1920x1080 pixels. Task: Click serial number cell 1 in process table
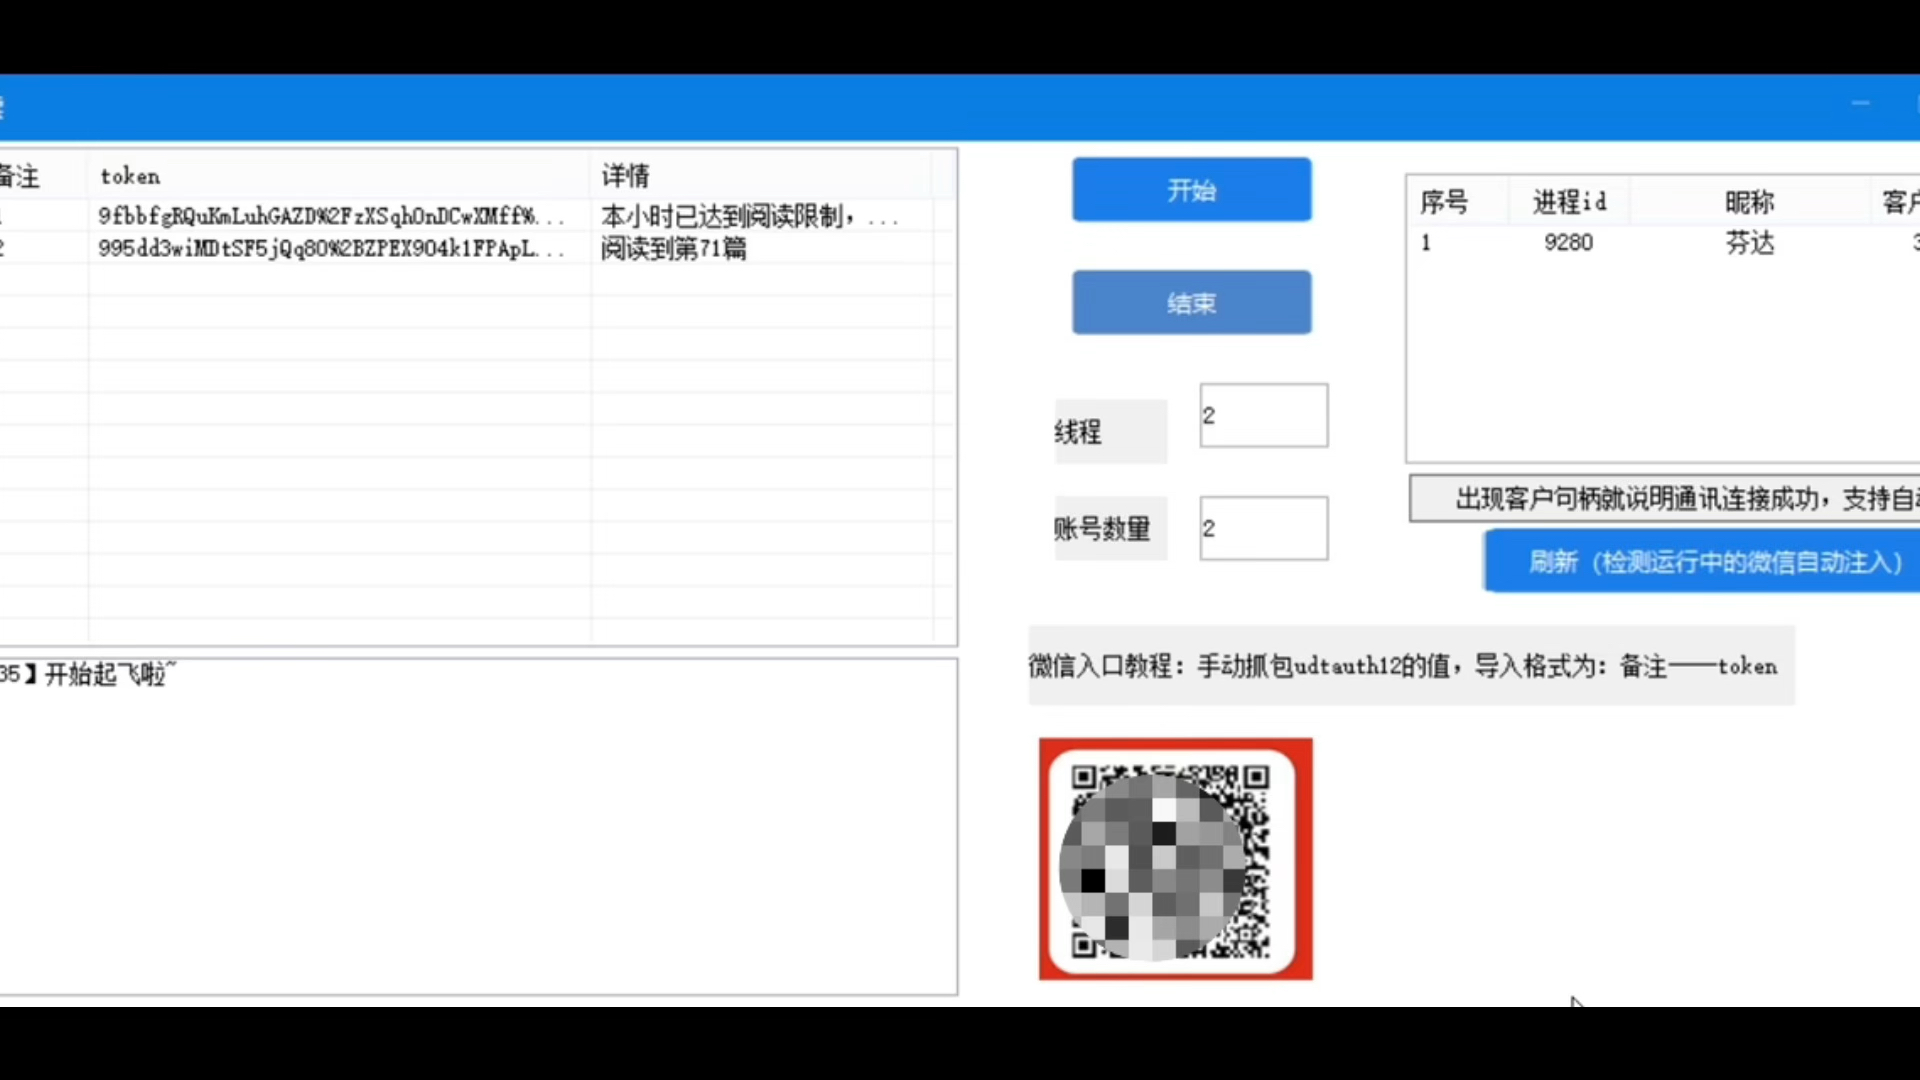[1426, 243]
